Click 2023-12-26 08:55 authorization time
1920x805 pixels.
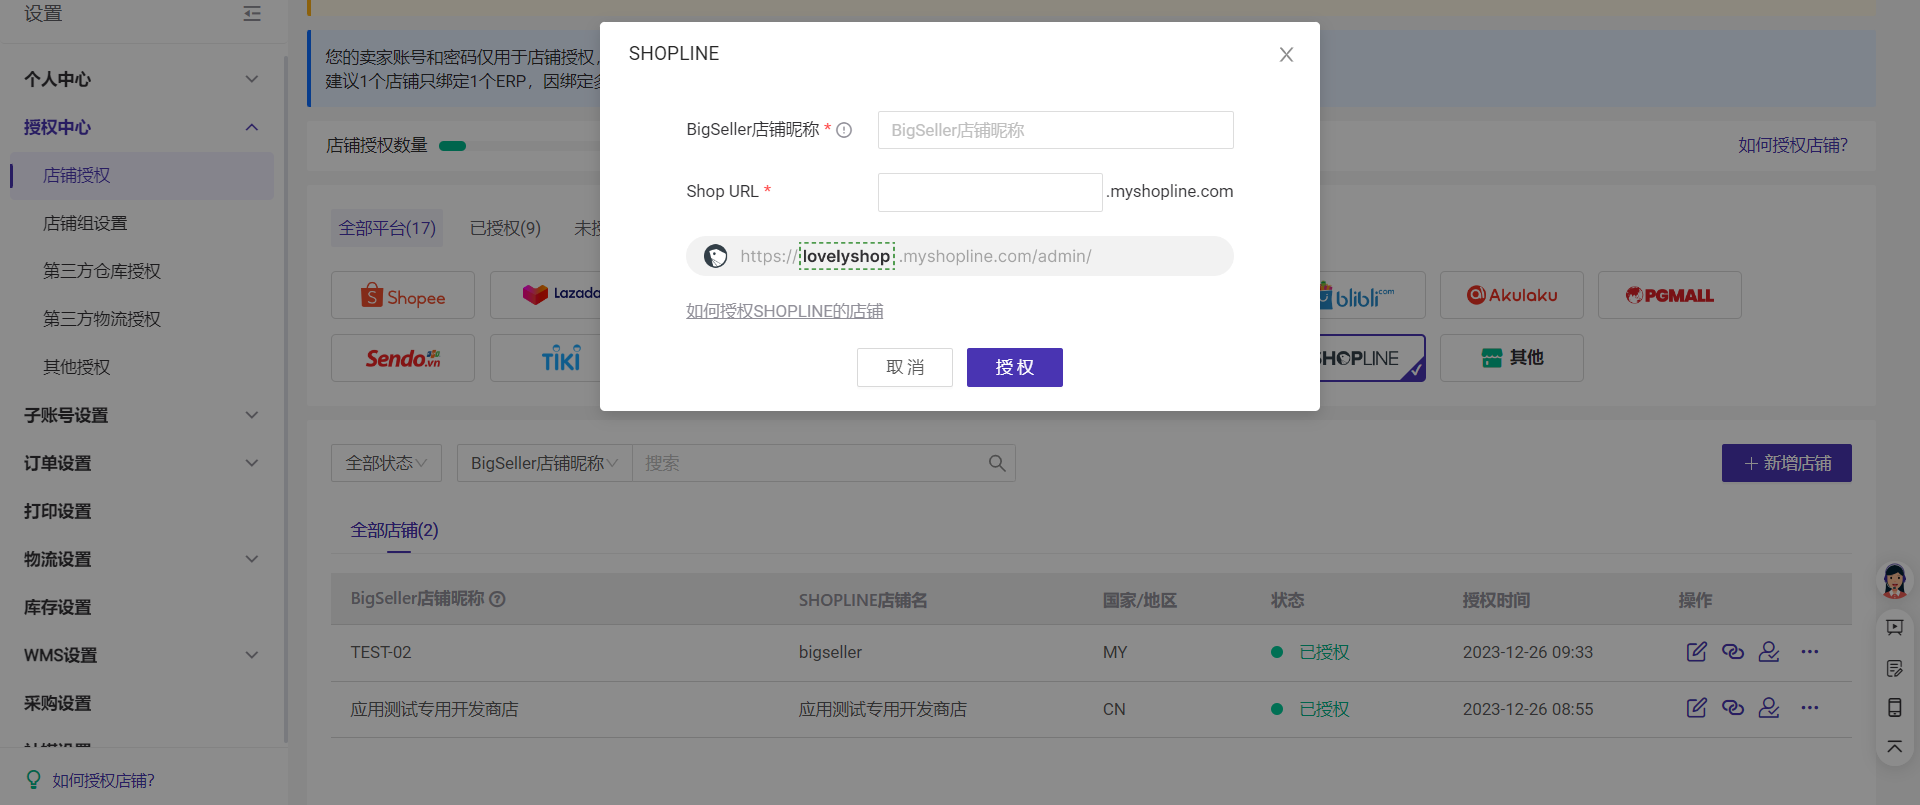pyautogui.click(x=1528, y=709)
